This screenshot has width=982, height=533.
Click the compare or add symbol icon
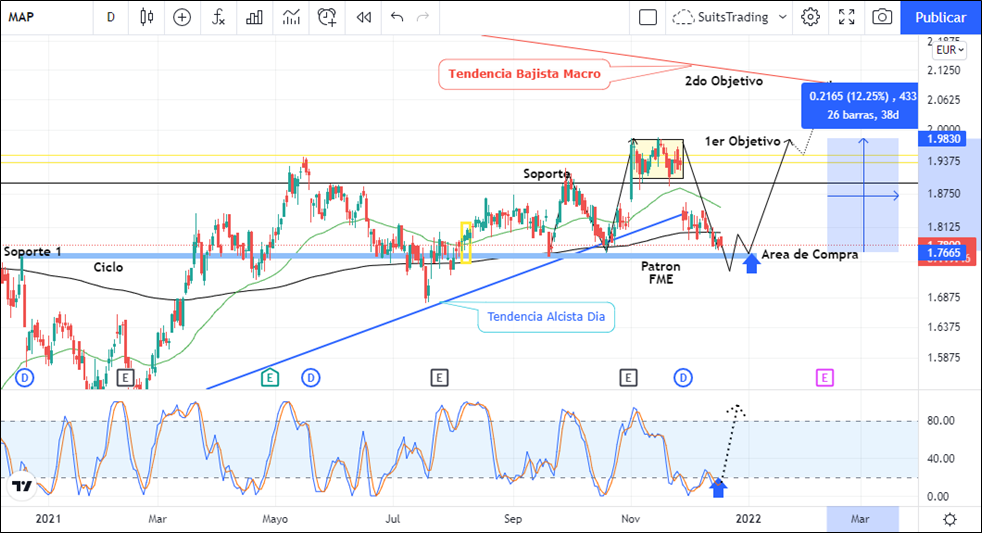(182, 17)
